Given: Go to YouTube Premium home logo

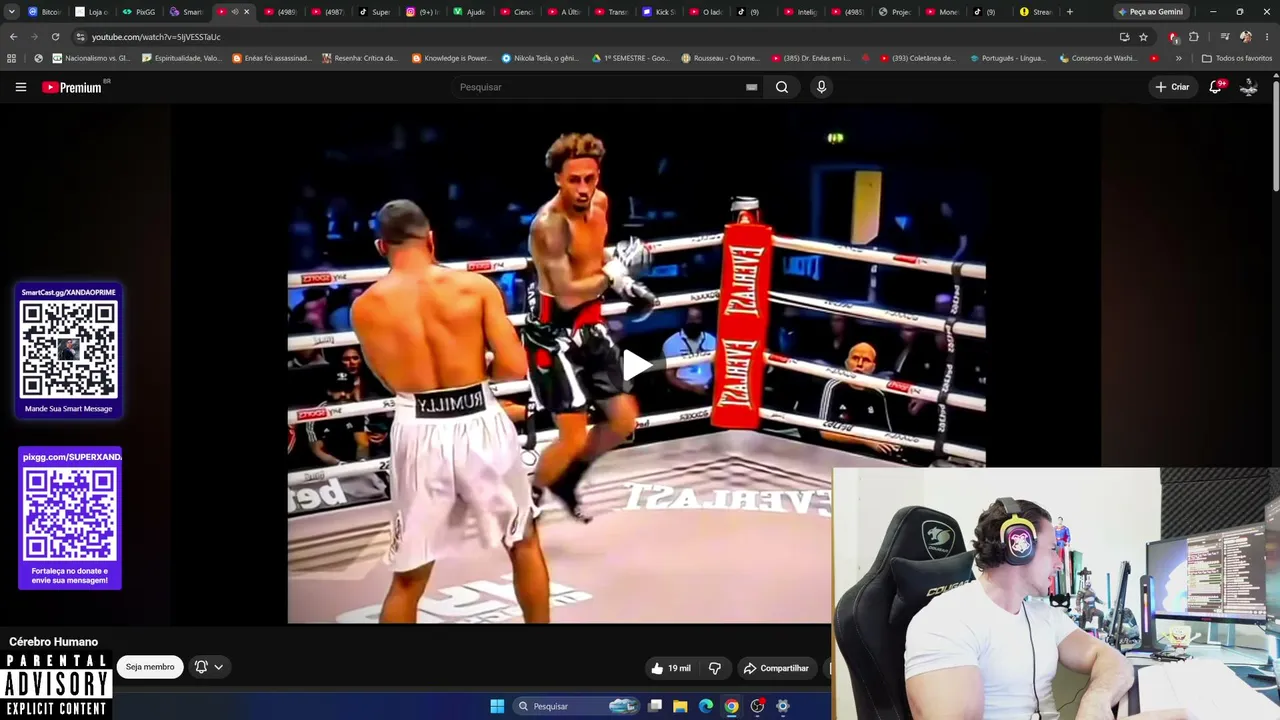Looking at the screenshot, I should (72, 87).
